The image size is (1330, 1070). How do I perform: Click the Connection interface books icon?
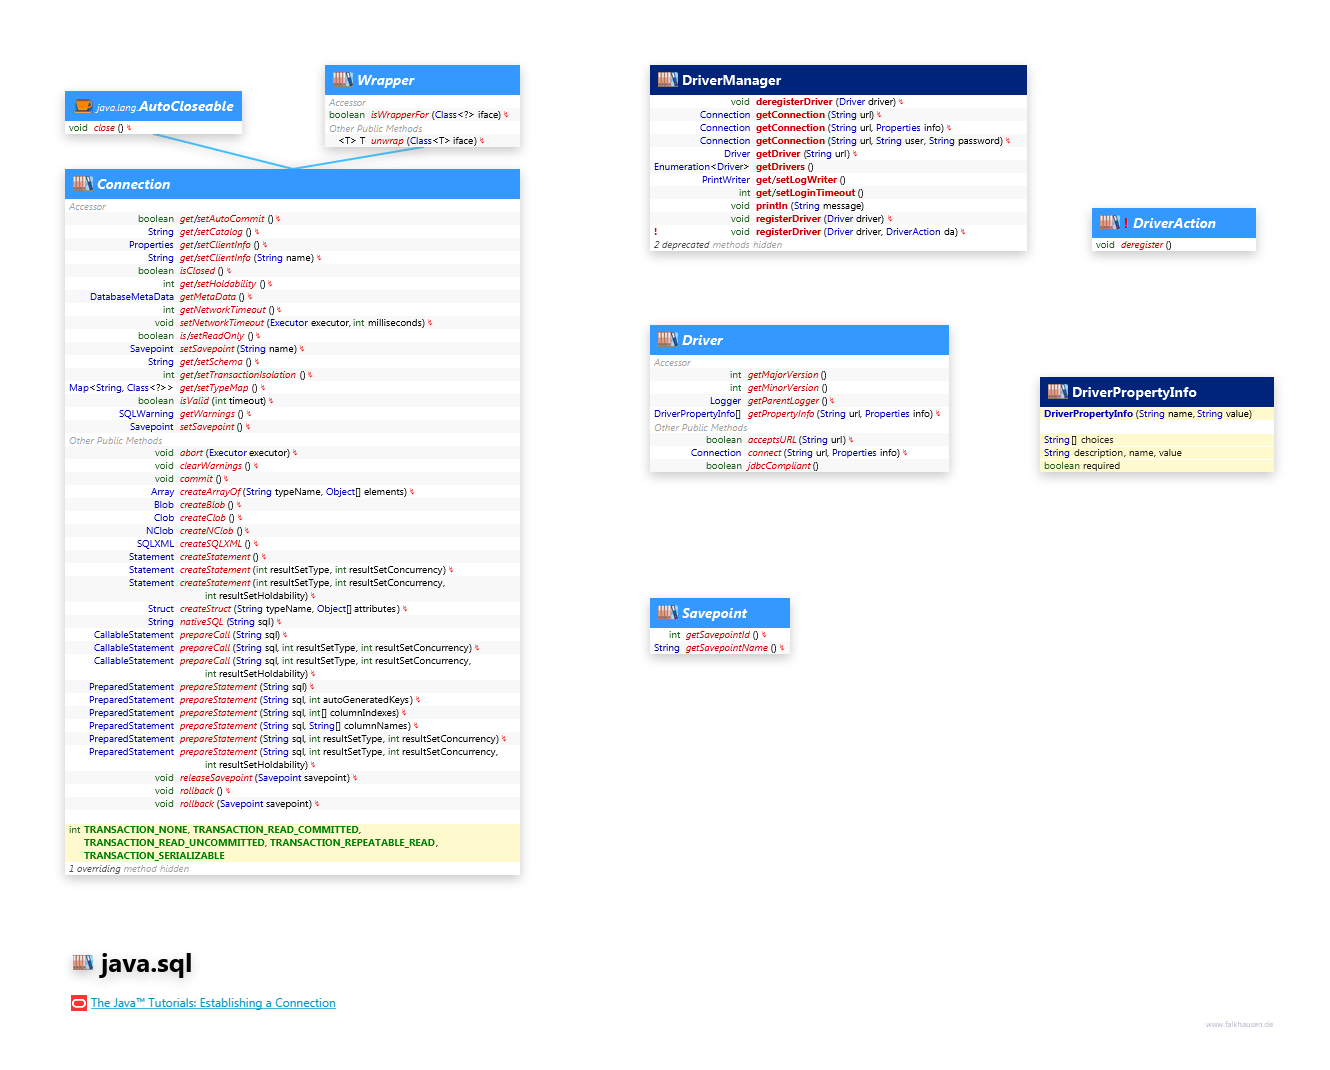(82, 184)
